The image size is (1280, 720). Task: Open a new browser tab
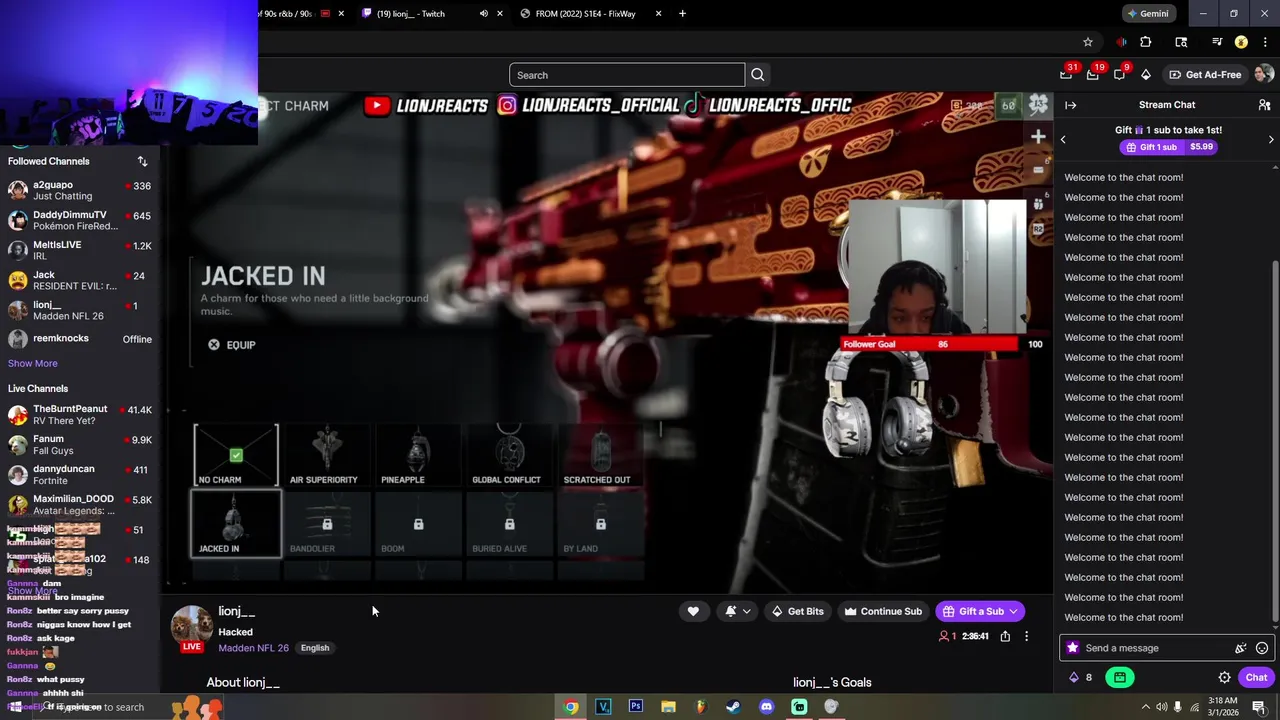(682, 14)
